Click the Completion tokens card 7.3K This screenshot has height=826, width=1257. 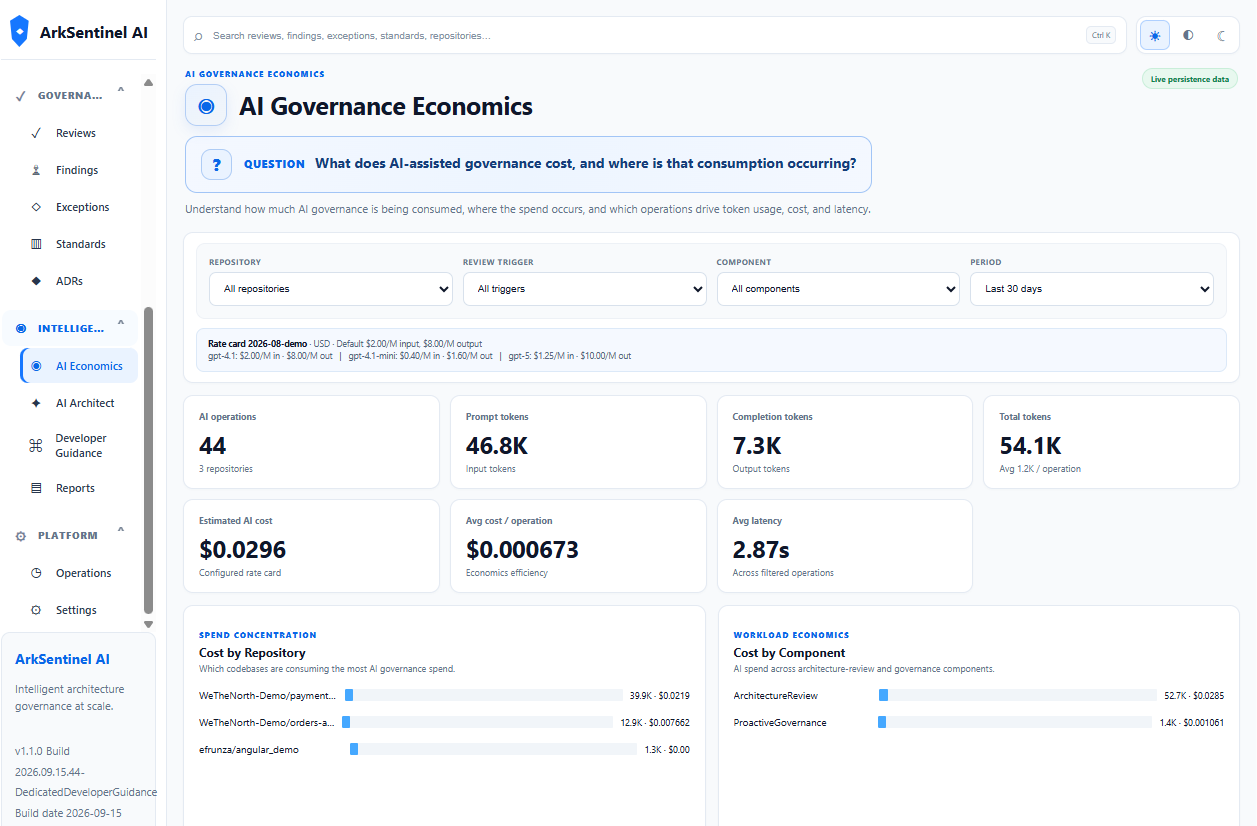tap(845, 442)
